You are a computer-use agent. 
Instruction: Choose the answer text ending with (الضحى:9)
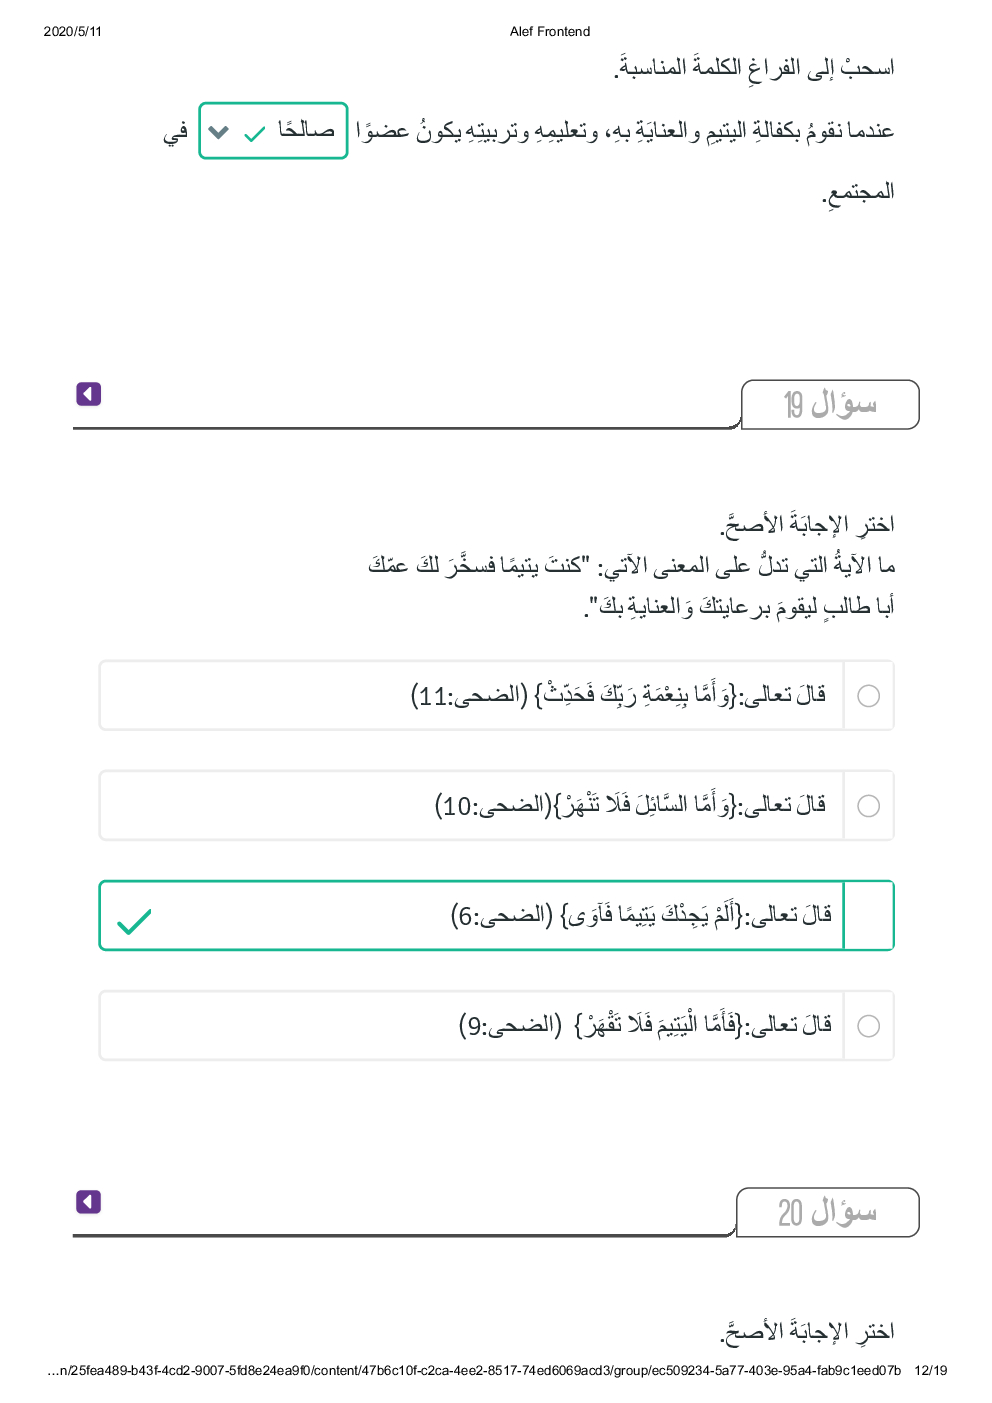(x=645, y=1025)
